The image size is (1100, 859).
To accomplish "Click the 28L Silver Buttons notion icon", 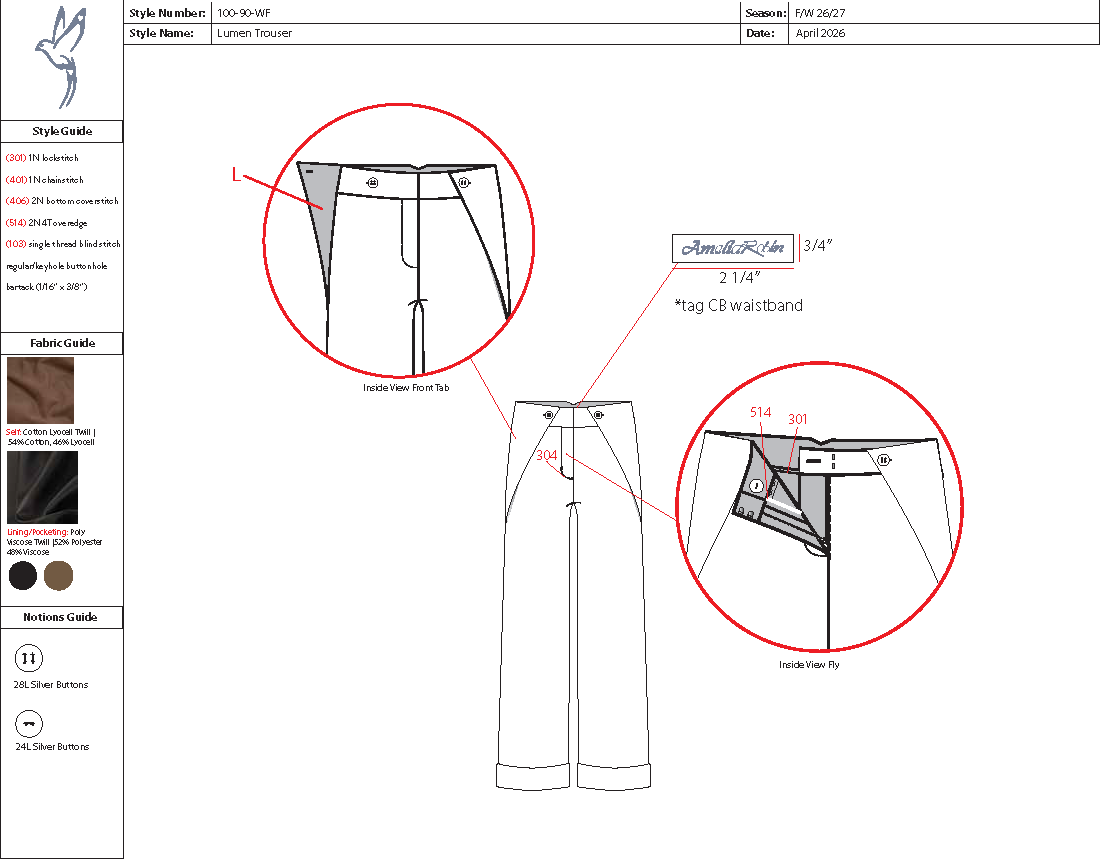I will coord(28,659).
